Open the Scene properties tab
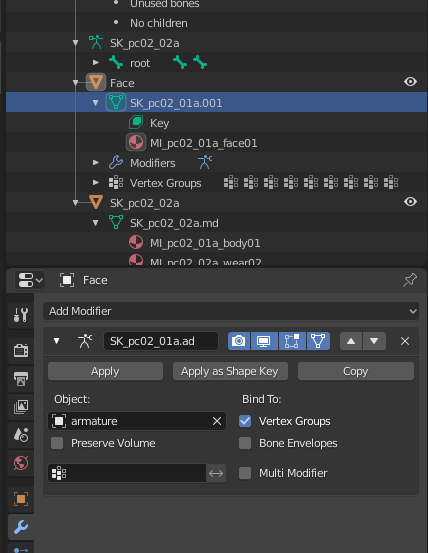 (x=21, y=435)
